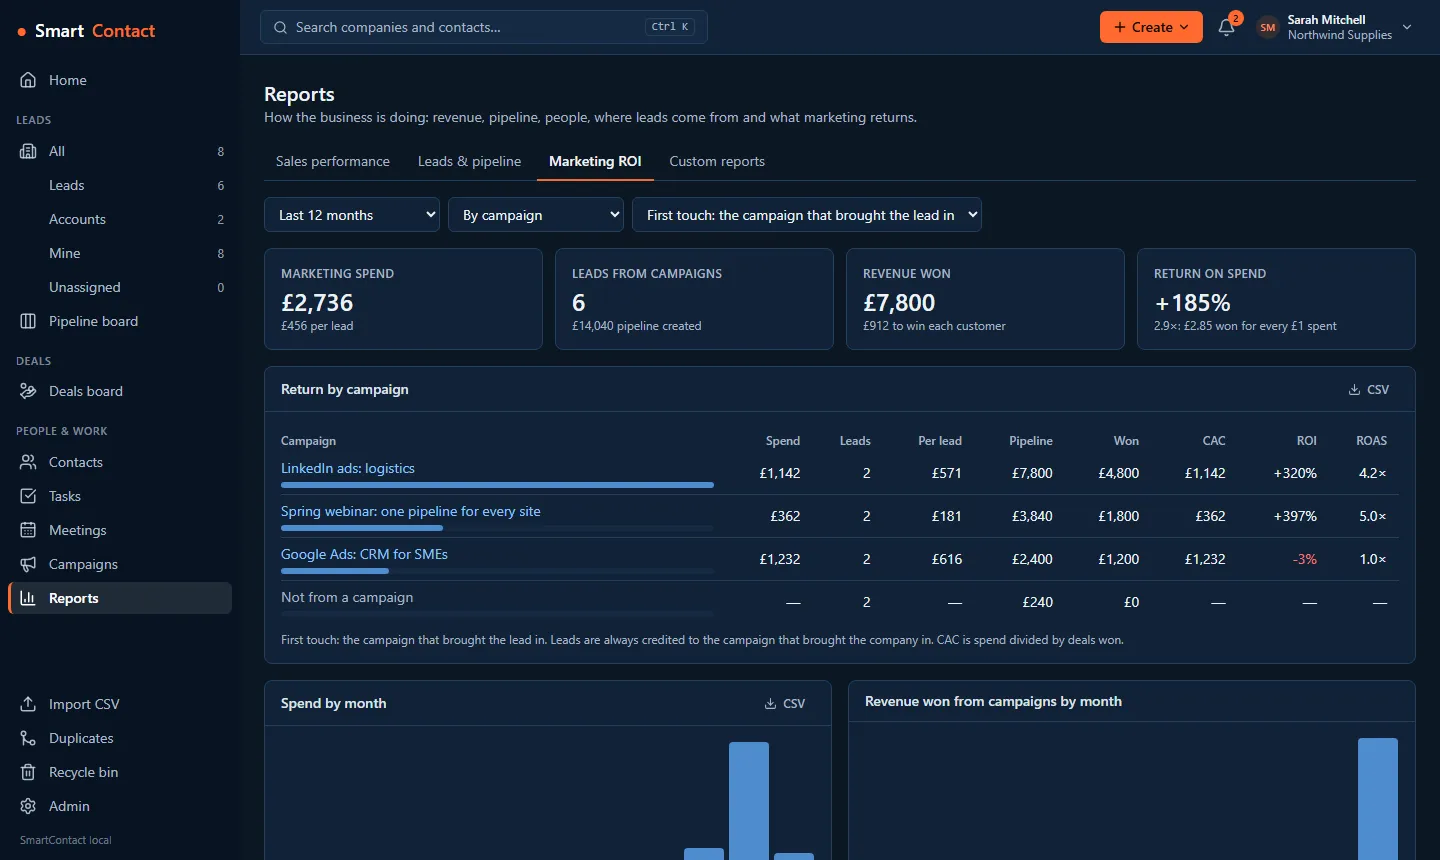Open the Last 12 months period dropdown
Image resolution: width=1440 pixels, height=860 pixels.
coord(352,215)
